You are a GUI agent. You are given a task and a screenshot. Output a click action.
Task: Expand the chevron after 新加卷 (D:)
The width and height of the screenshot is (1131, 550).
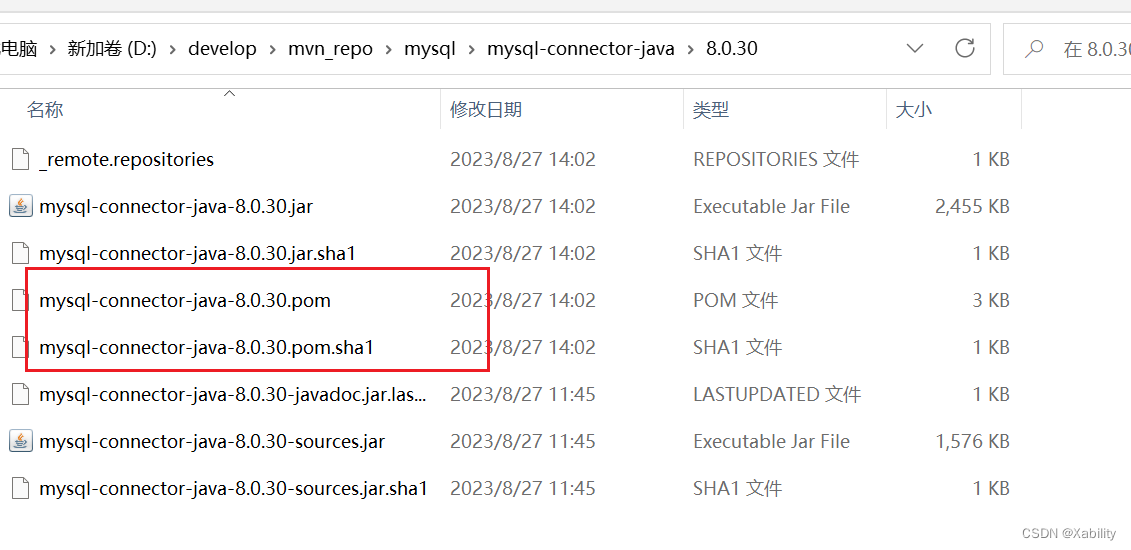coord(172,49)
